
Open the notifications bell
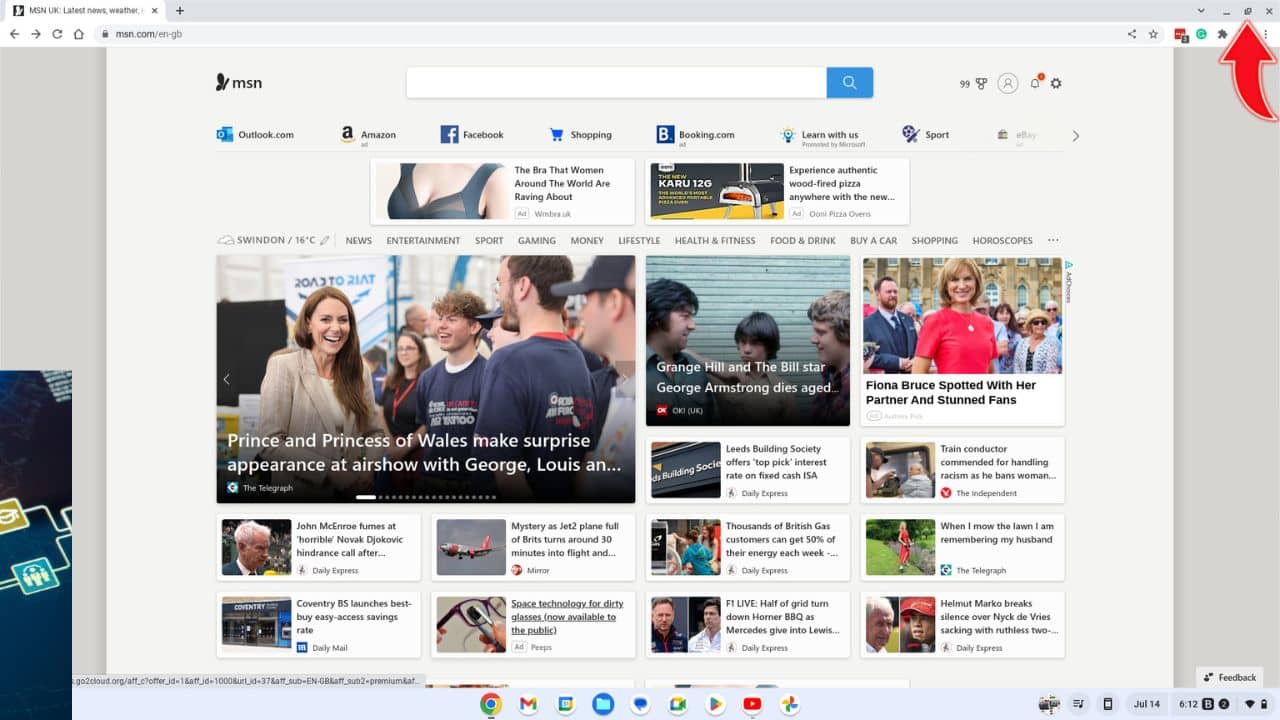tap(1035, 83)
